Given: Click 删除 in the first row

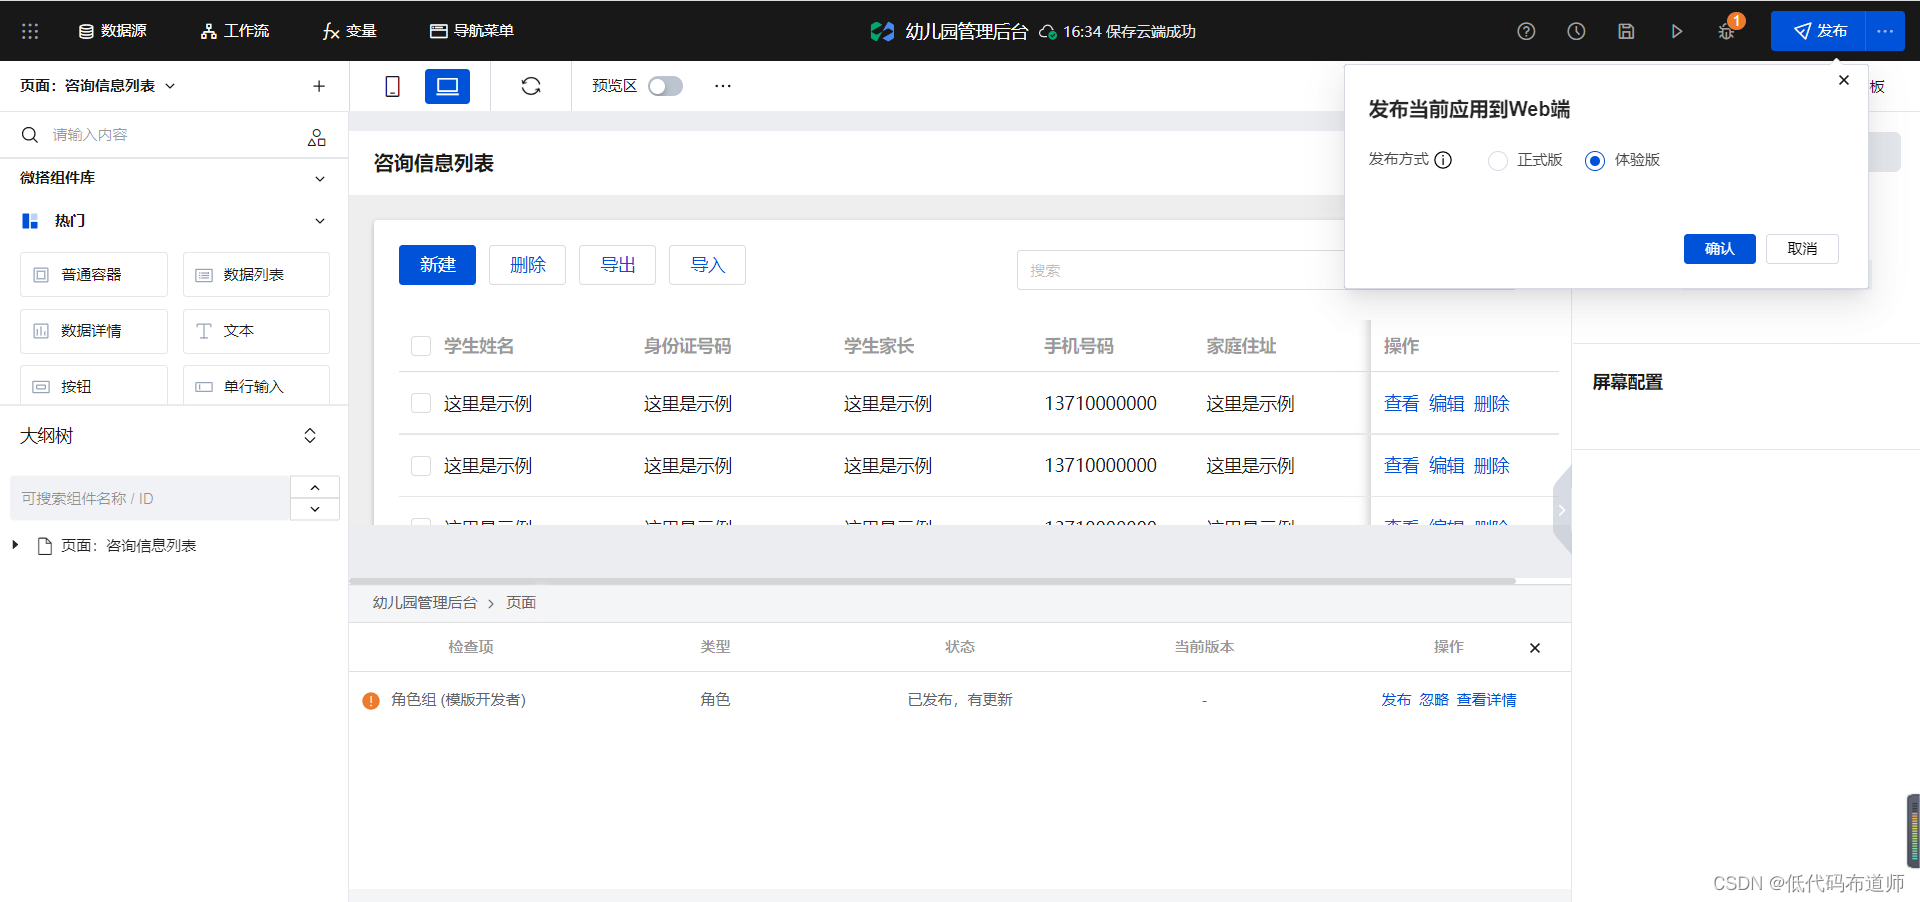Looking at the screenshot, I should click(1491, 404).
